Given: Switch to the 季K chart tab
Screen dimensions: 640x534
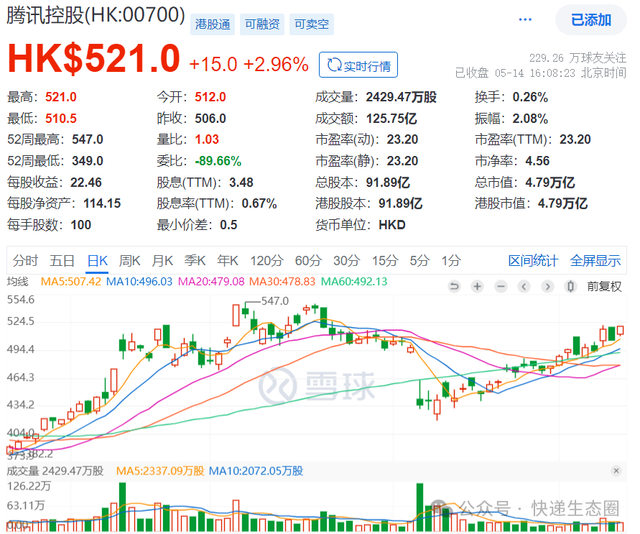Looking at the screenshot, I should [195, 260].
